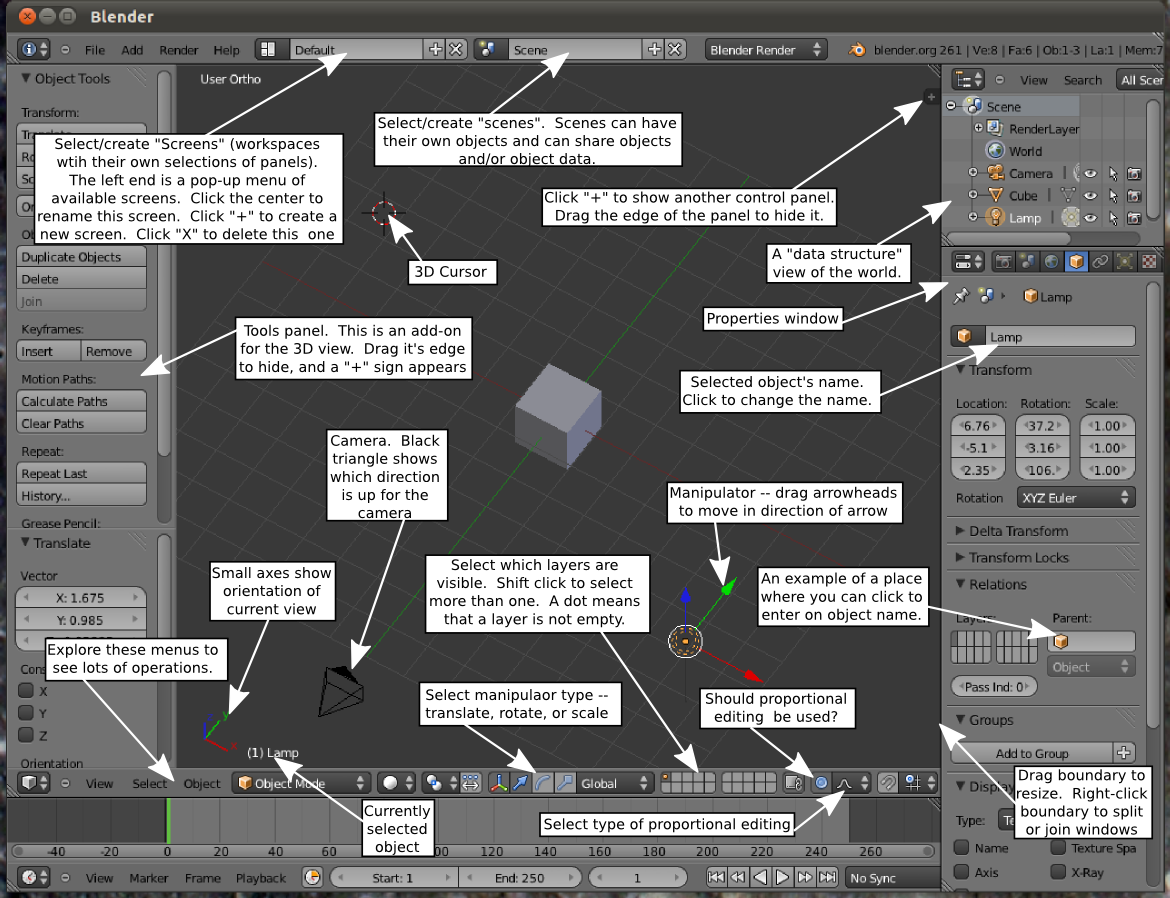The height and width of the screenshot is (898, 1170).
Task: Open the Render menu
Action: coord(178,50)
